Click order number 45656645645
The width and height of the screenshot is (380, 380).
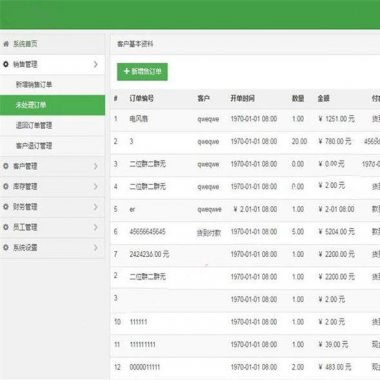147,232
